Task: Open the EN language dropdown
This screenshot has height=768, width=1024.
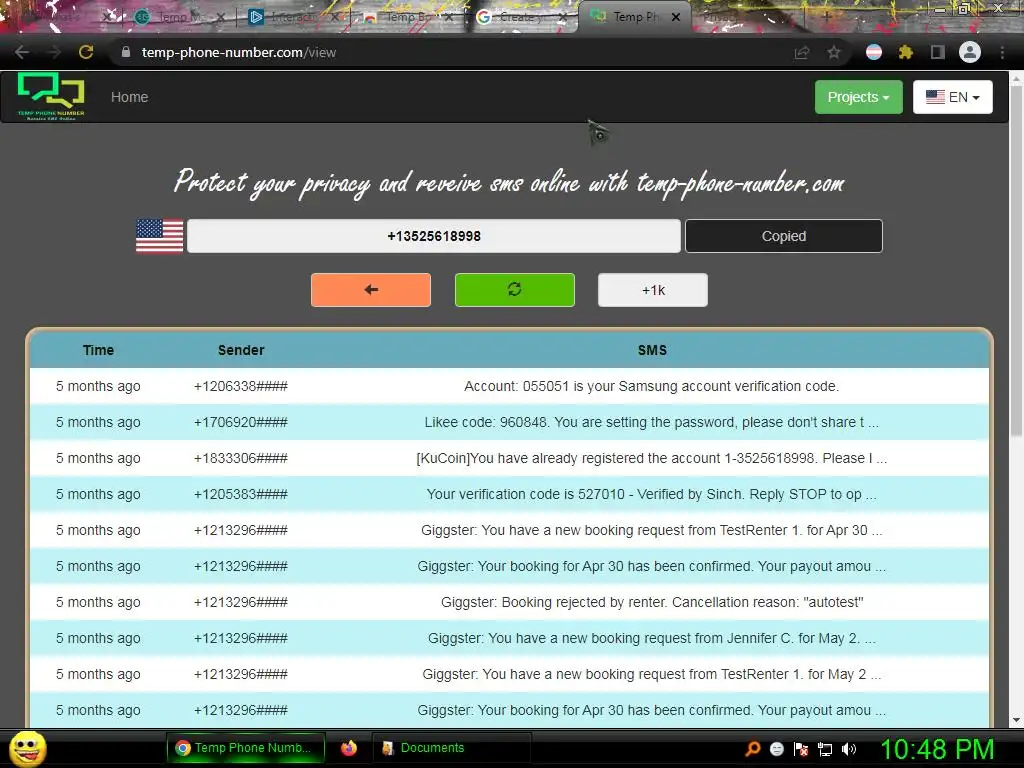Action: click(x=953, y=97)
